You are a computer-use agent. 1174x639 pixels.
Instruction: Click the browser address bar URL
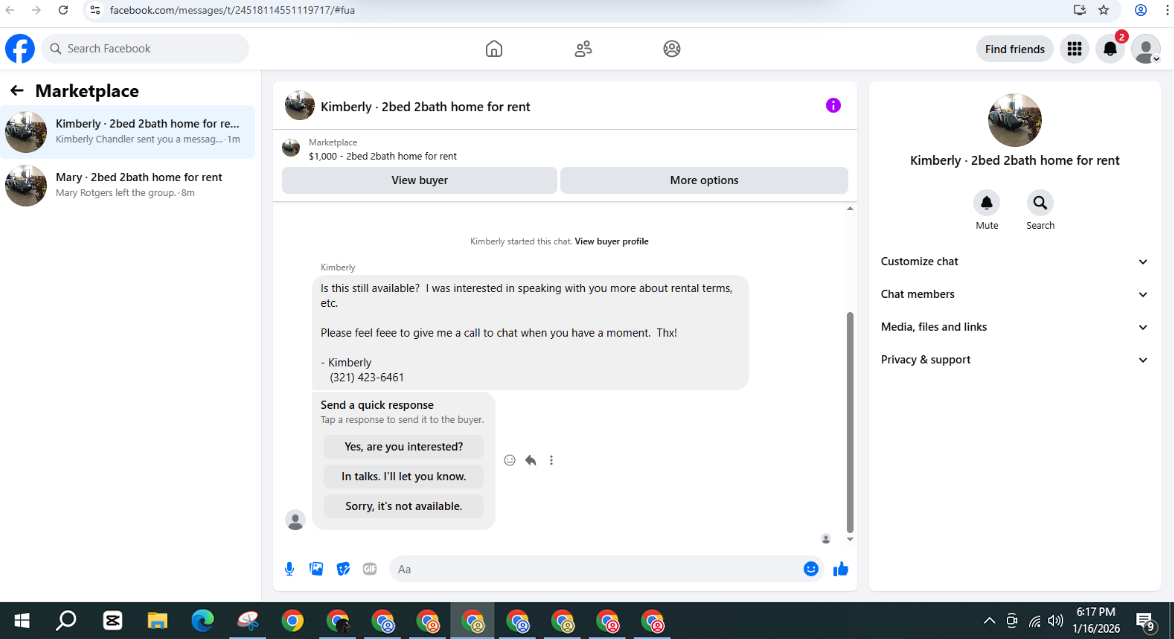click(x=232, y=10)
